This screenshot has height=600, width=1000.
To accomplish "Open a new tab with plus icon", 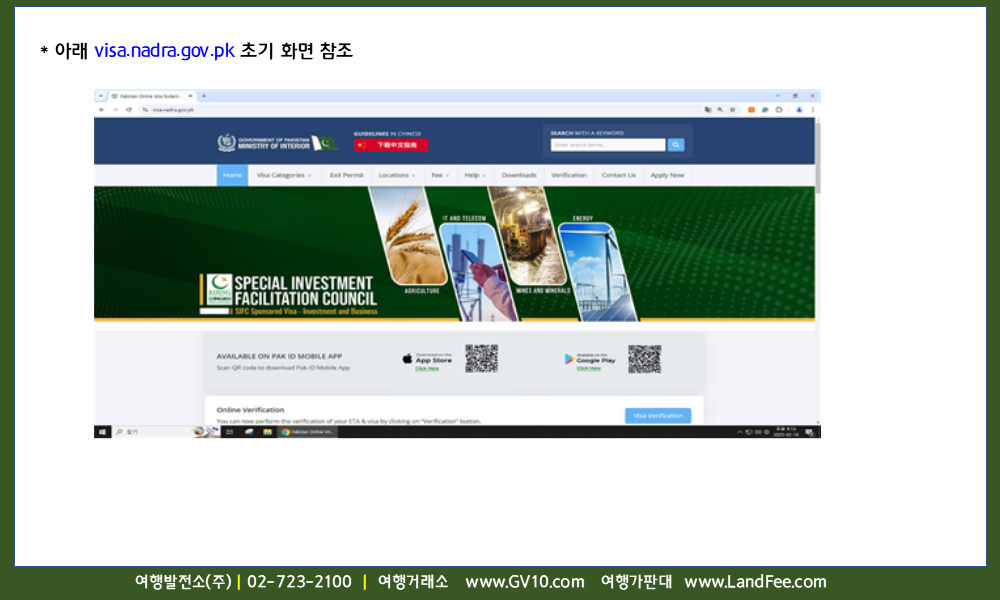I will (x=204, y=96).
